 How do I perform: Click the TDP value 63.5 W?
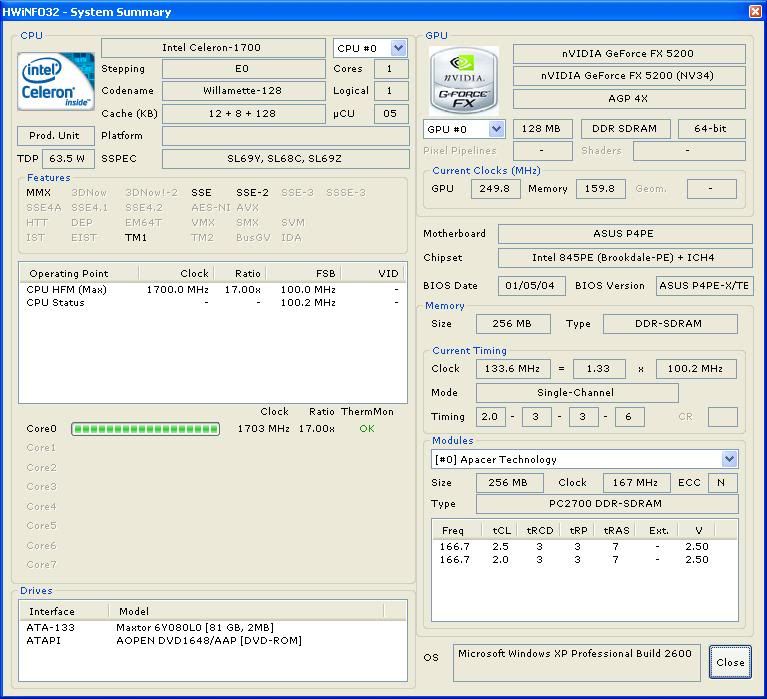pyautogui.click(x=68, y=159)
